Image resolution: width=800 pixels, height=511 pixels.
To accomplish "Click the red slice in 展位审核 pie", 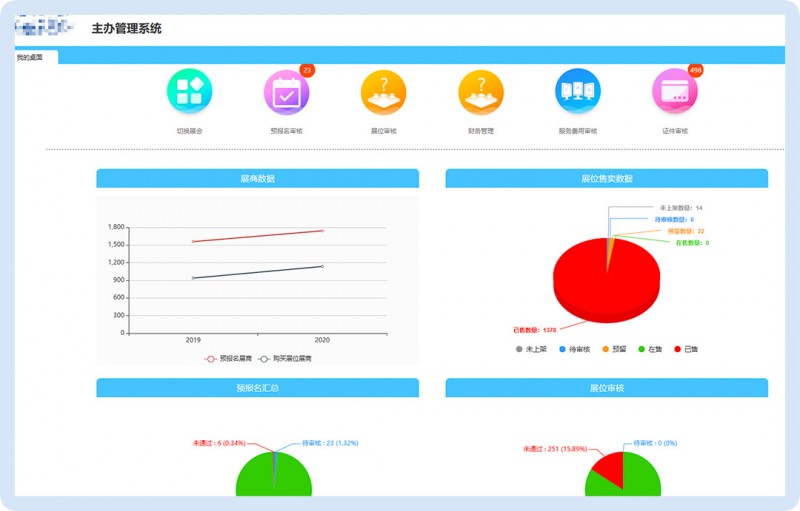I will (610, 467).
